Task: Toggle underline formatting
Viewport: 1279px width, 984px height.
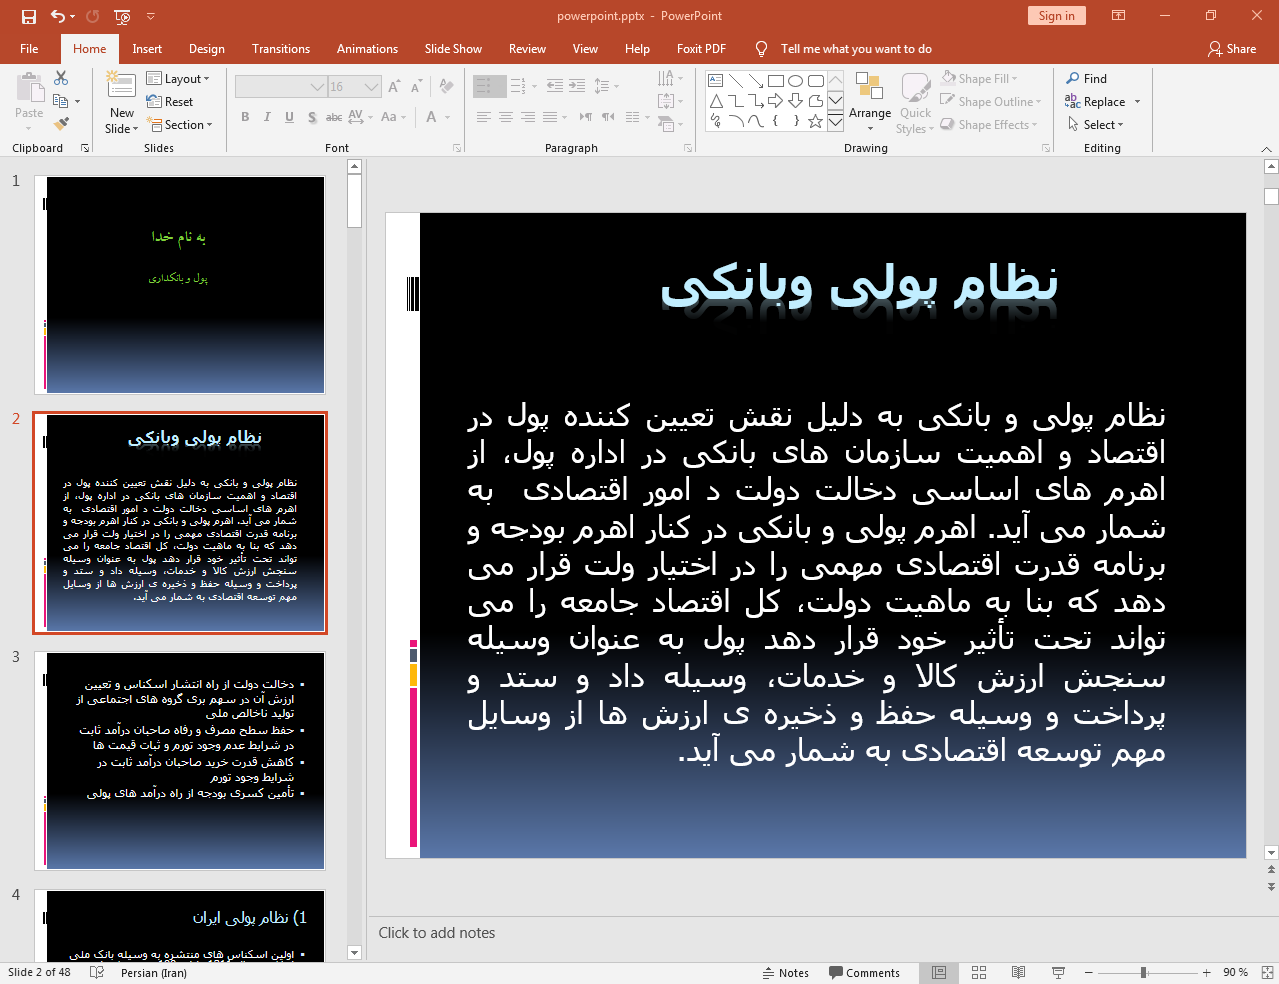Action: pyautogui.click(x=289, y=117)
